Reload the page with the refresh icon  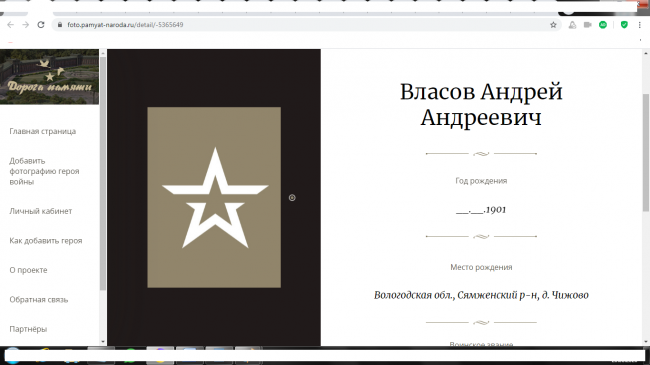point(41,25)
